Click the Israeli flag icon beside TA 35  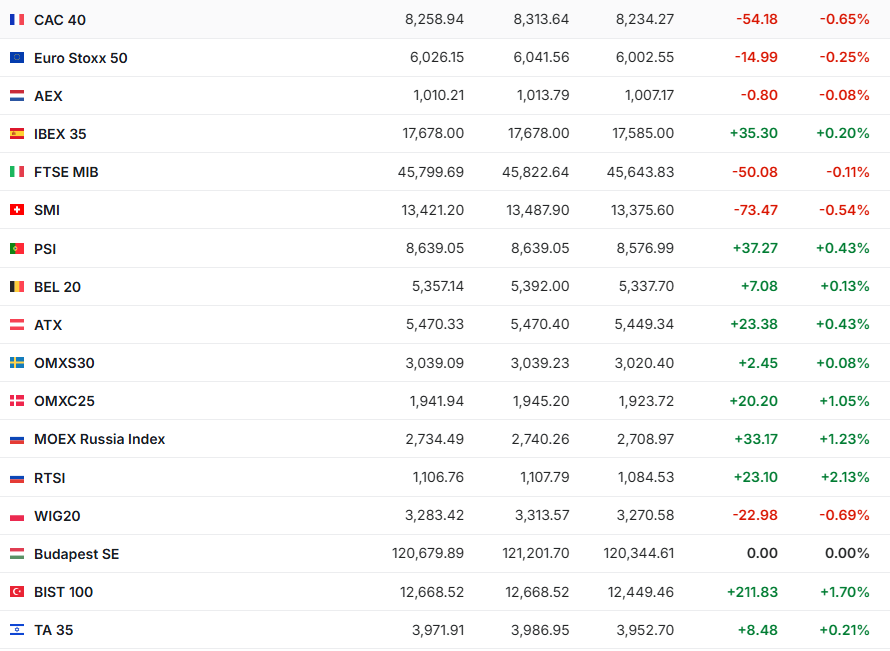(x=17, y=630)
